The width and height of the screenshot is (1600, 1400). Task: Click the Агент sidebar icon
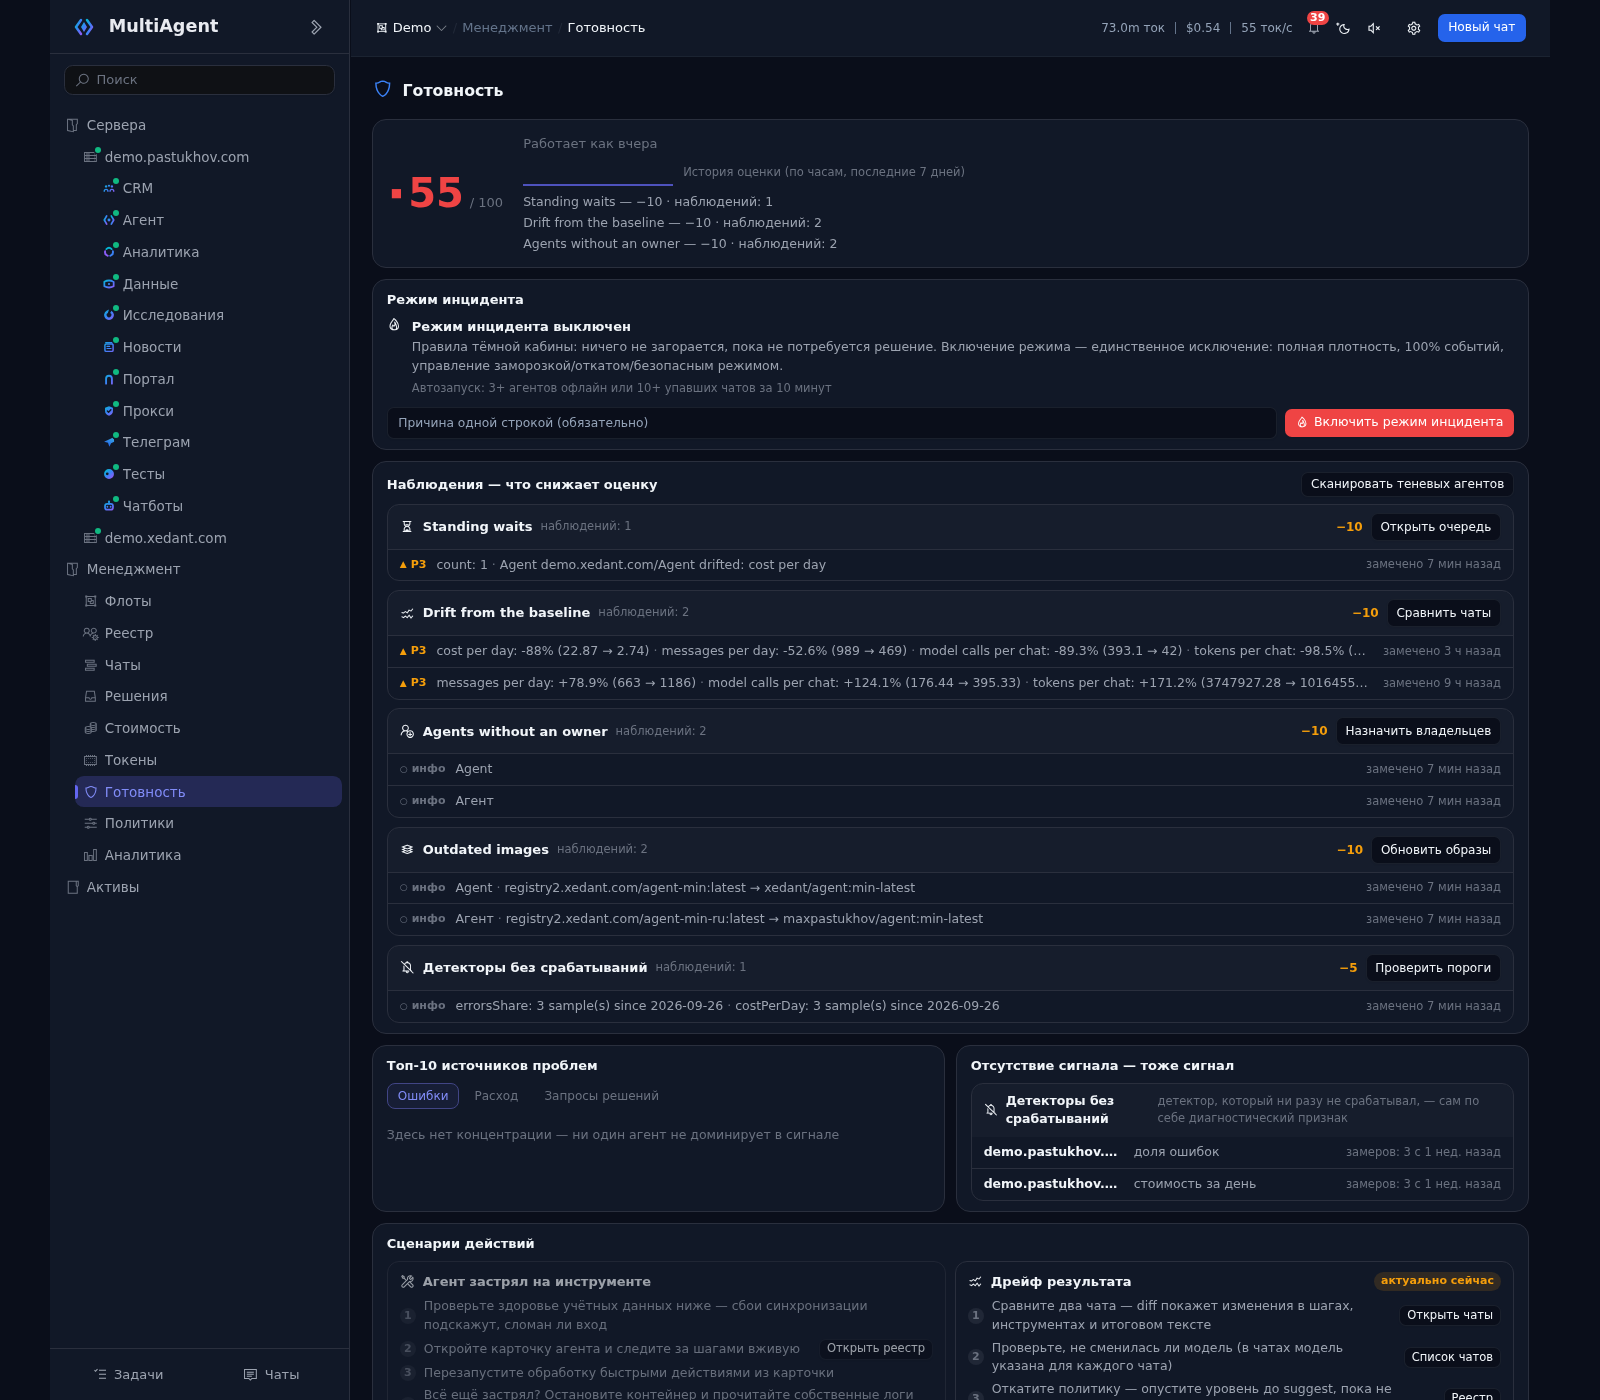pyautogui.click(x=109, y=220)
